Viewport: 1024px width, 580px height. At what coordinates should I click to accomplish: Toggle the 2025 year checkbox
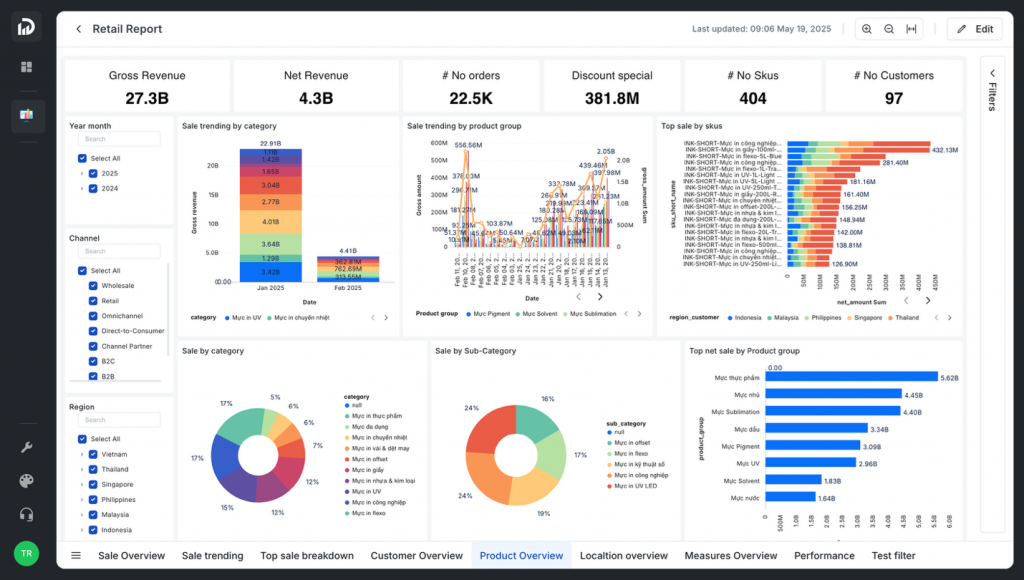click(x=93, y=173)
